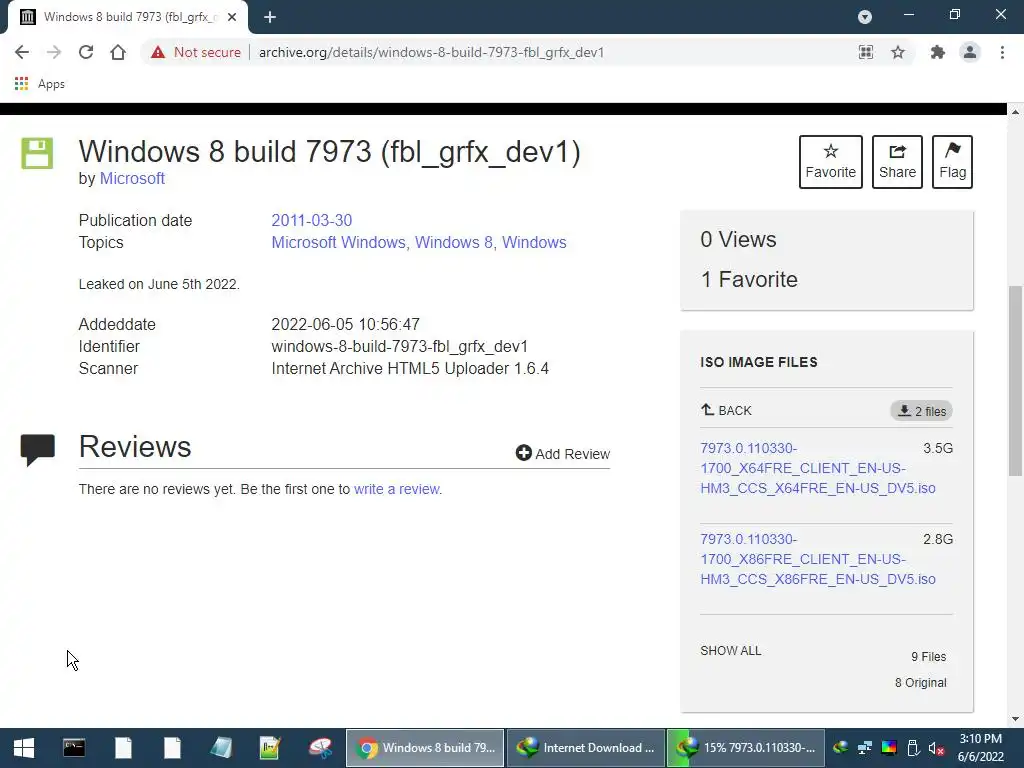The image size is (1024, 768).
Task: Click the green floppy disk software icon
Action: click(37, 153)
